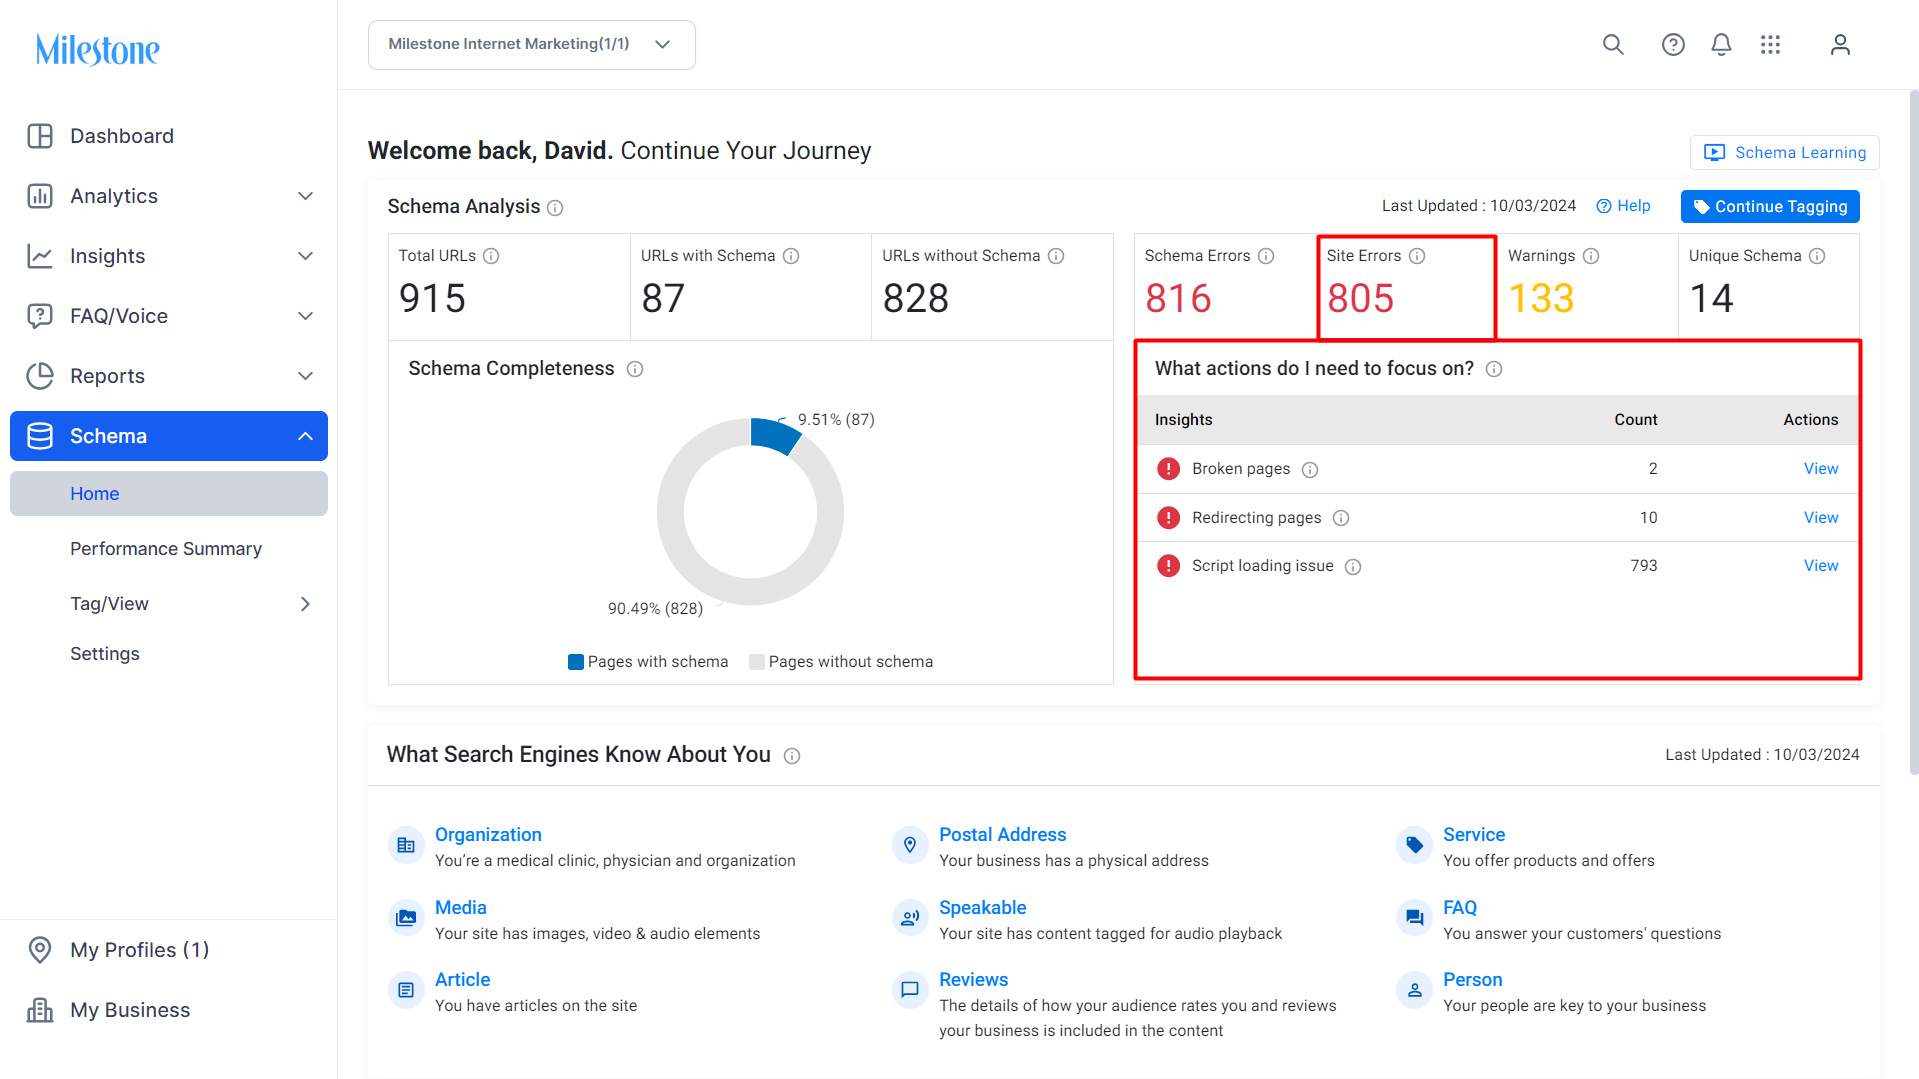Click info icon next to Total URLs
Image resolution: width=1919 pixels, height=1079 pixels.
tap(491, 256)
